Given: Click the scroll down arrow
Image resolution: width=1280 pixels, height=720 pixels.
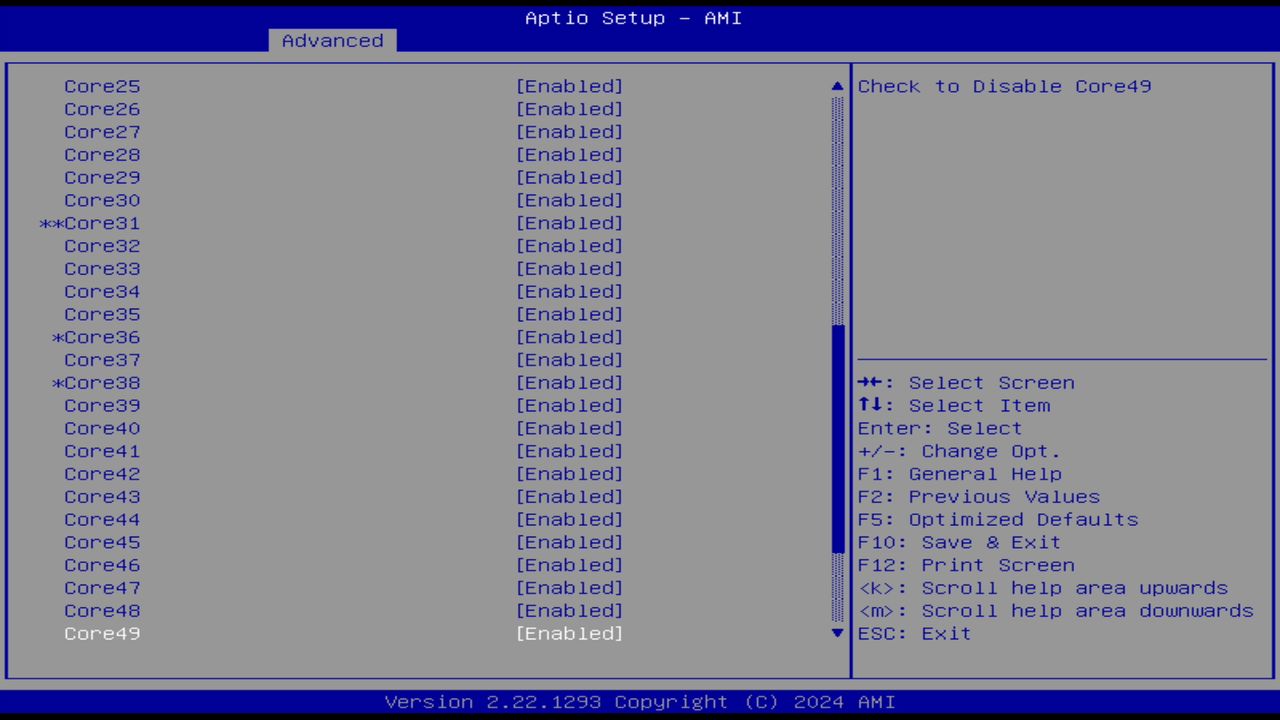Looking at the screenshot, I should pos(838,633).
